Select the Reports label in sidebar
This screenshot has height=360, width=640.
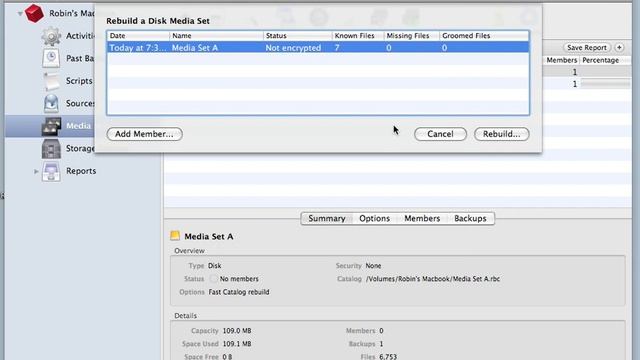click(x=81, y=171)
